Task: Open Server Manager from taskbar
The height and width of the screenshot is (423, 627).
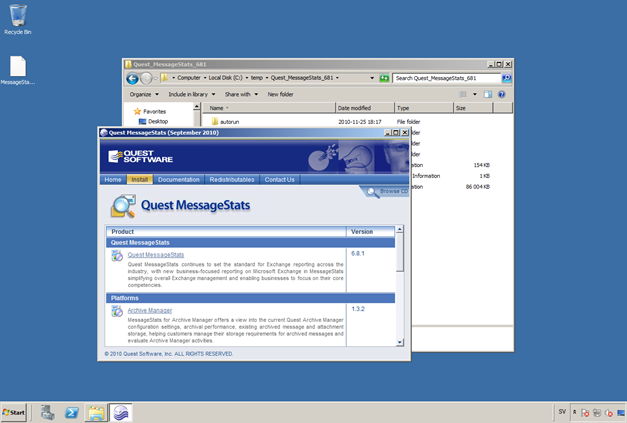Action: [x=48, y=413]
